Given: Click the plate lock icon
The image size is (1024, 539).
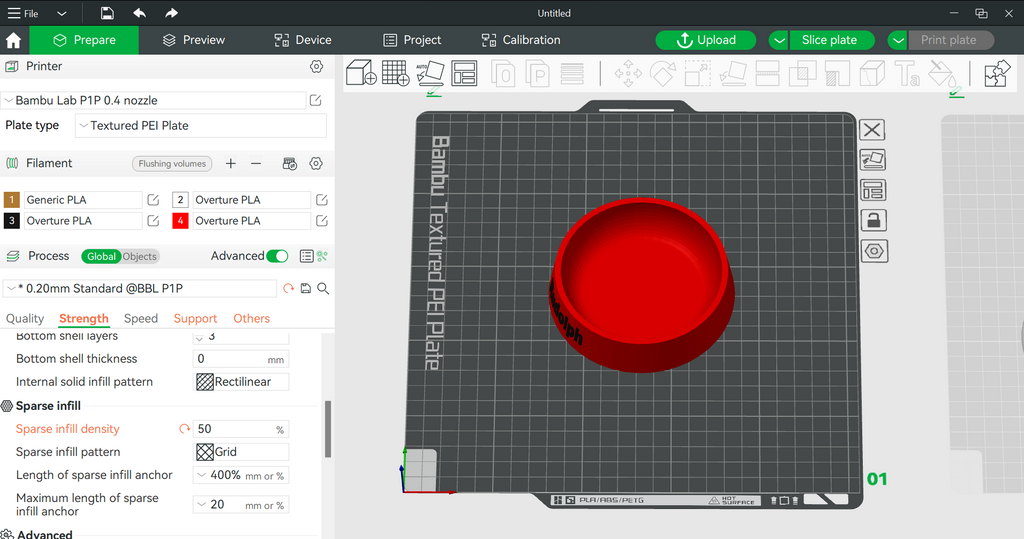Looking at the screenshot, I should coord(873,221).
